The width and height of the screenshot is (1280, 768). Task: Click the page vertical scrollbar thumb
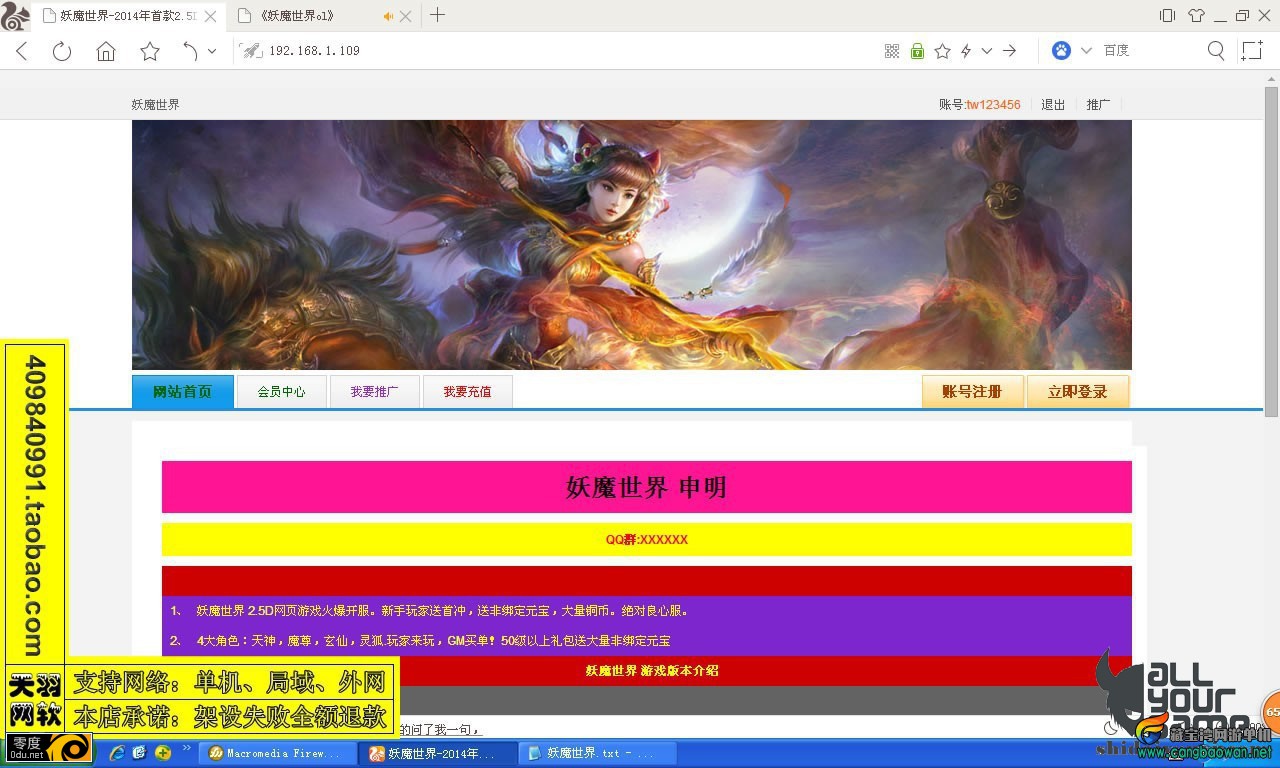pyautogui.click(x=1272, y=250)
